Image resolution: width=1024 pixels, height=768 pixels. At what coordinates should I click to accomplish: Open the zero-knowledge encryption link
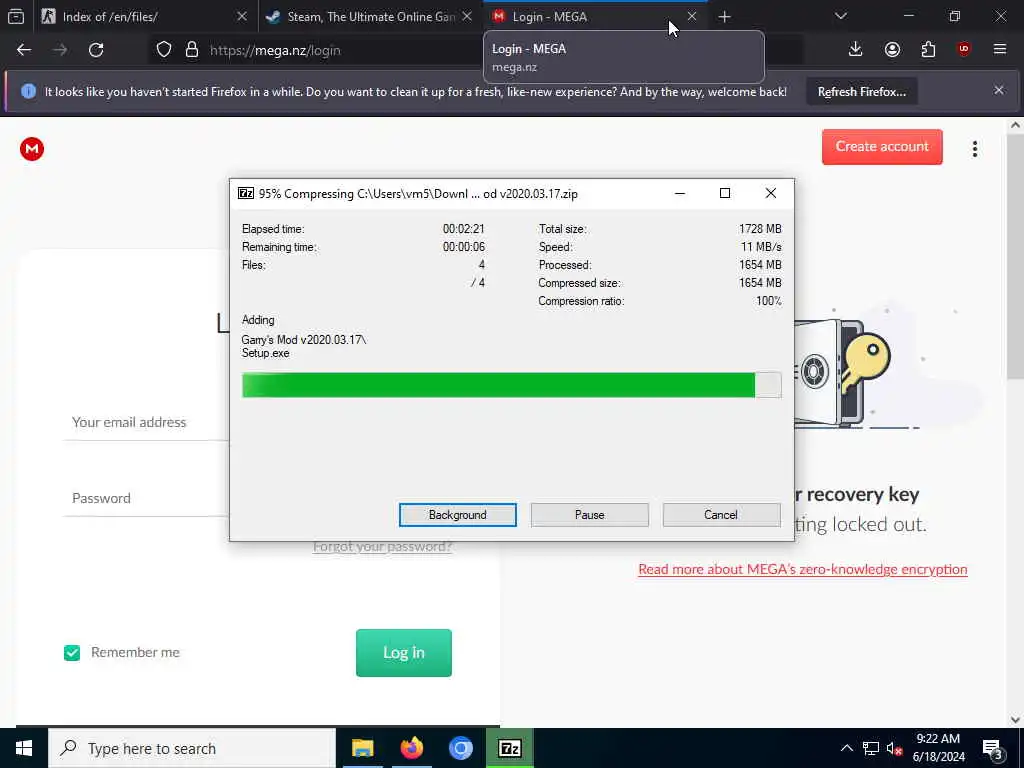tap(803, 569)
